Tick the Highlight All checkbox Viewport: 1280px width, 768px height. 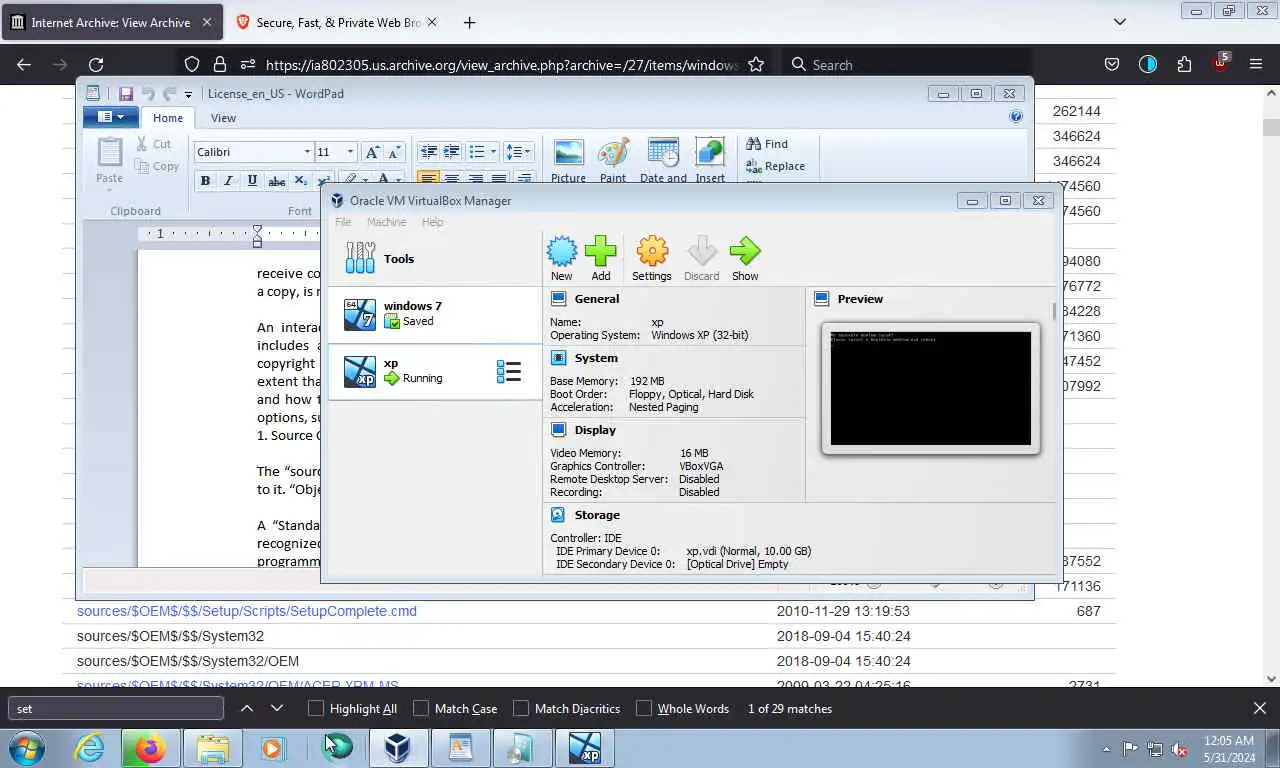[316, 708]
